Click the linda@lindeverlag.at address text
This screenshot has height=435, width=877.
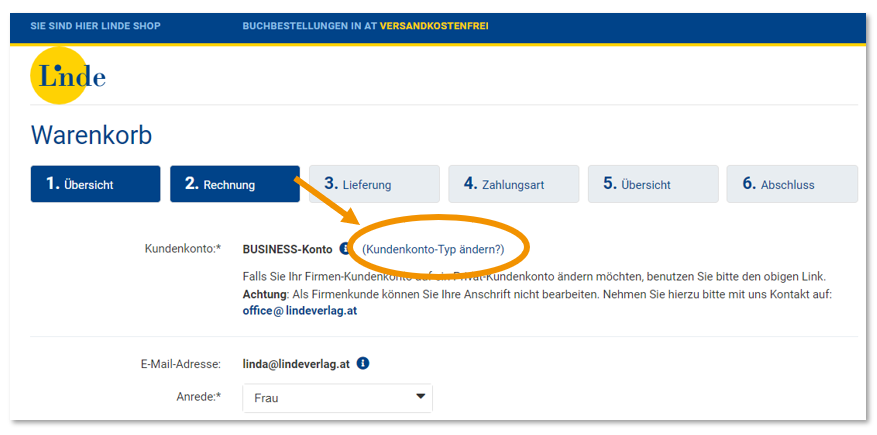pyautogui.click(x=296, y=364)
